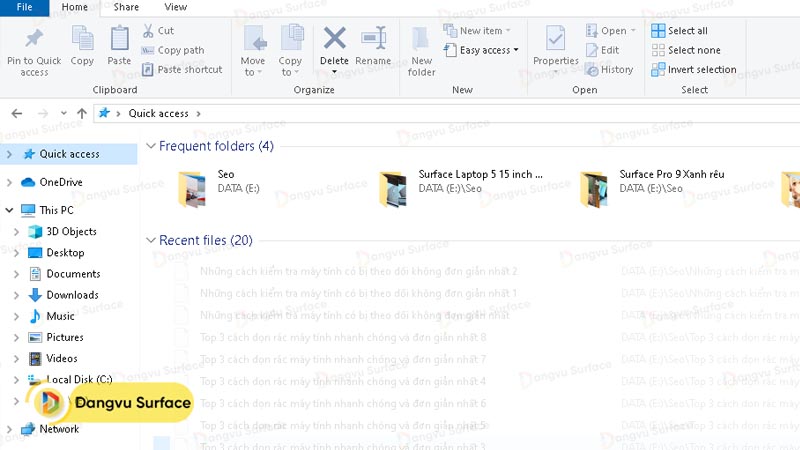Screen dimensions: 800x450
Task: Switch to the View ribbon tab
Action: (x=176, y=7)
